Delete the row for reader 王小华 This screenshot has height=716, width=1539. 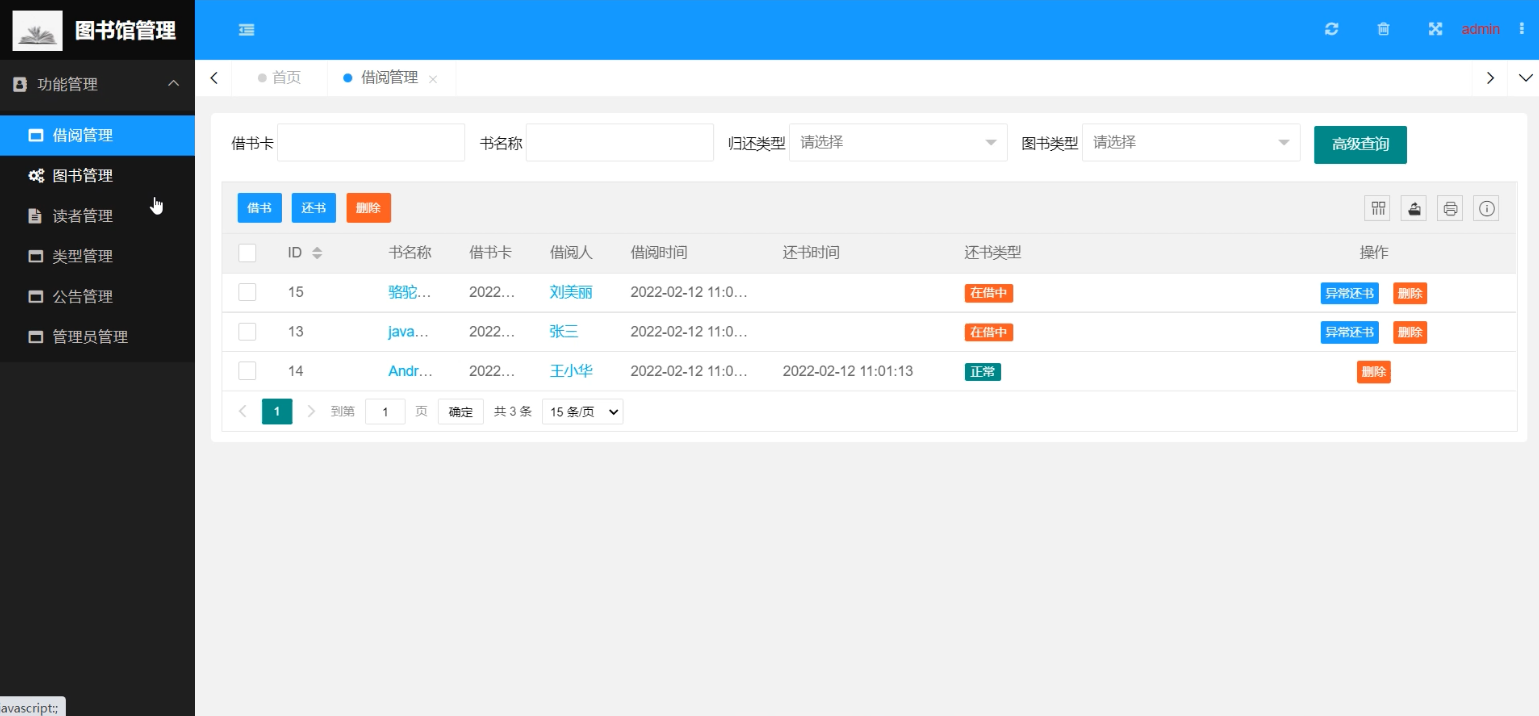[1374, 372]
